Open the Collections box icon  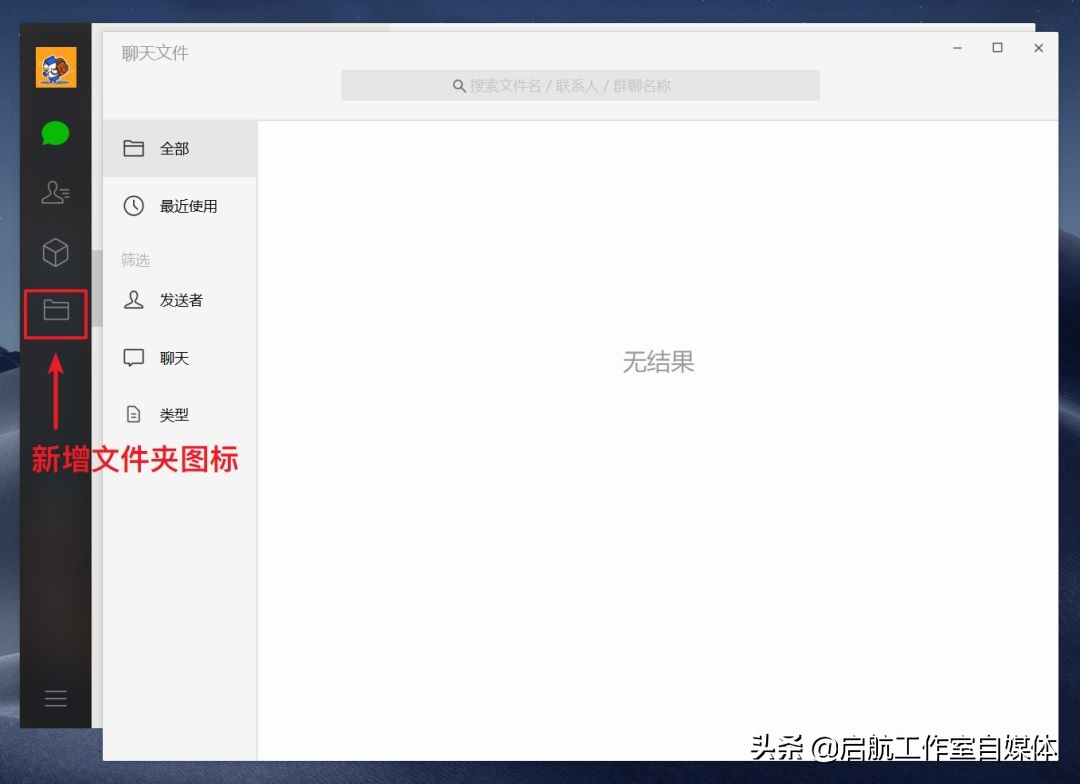pyautogui.click(x=55, y=252)
